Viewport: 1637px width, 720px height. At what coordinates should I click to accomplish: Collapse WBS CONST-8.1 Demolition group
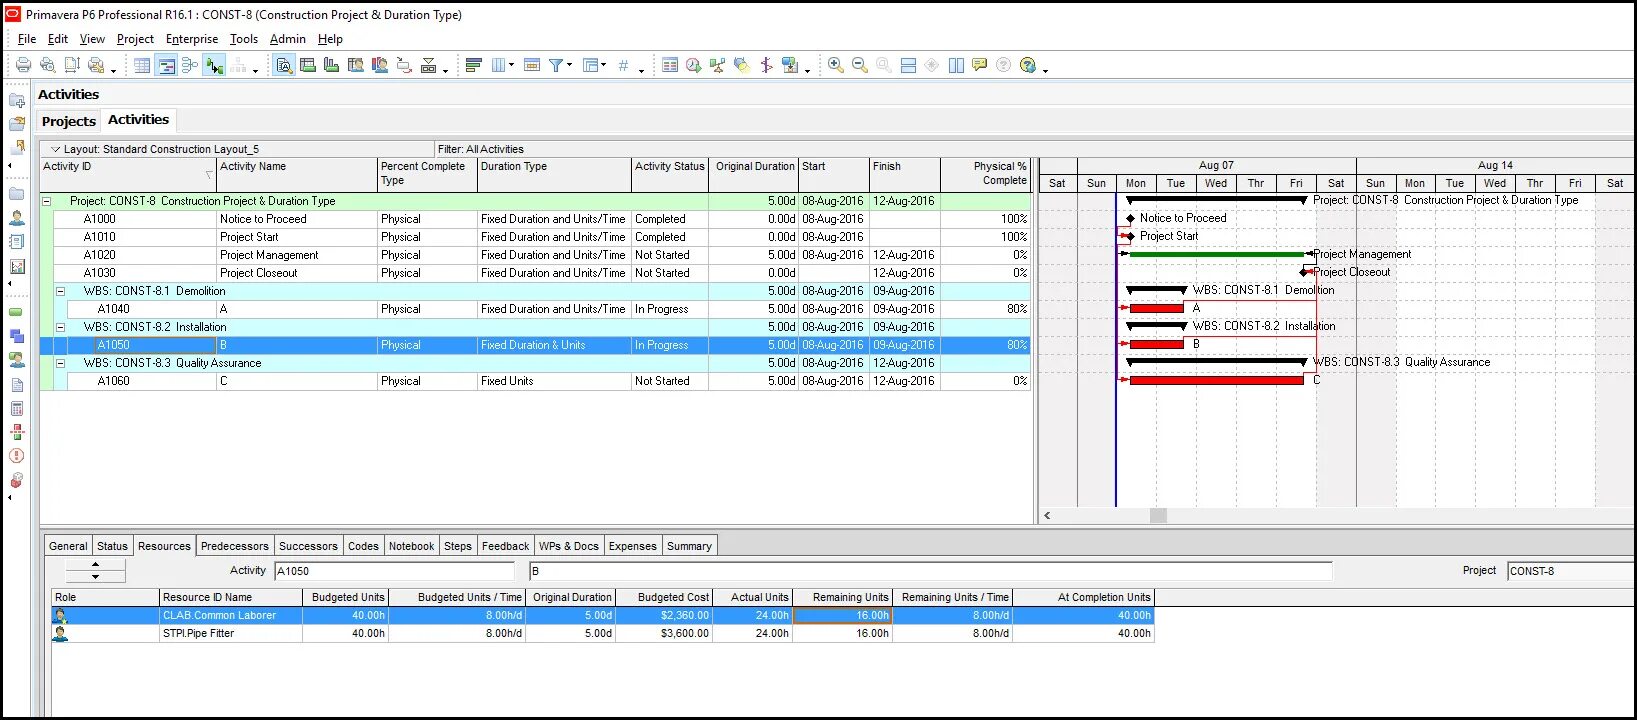click(60, 291)
